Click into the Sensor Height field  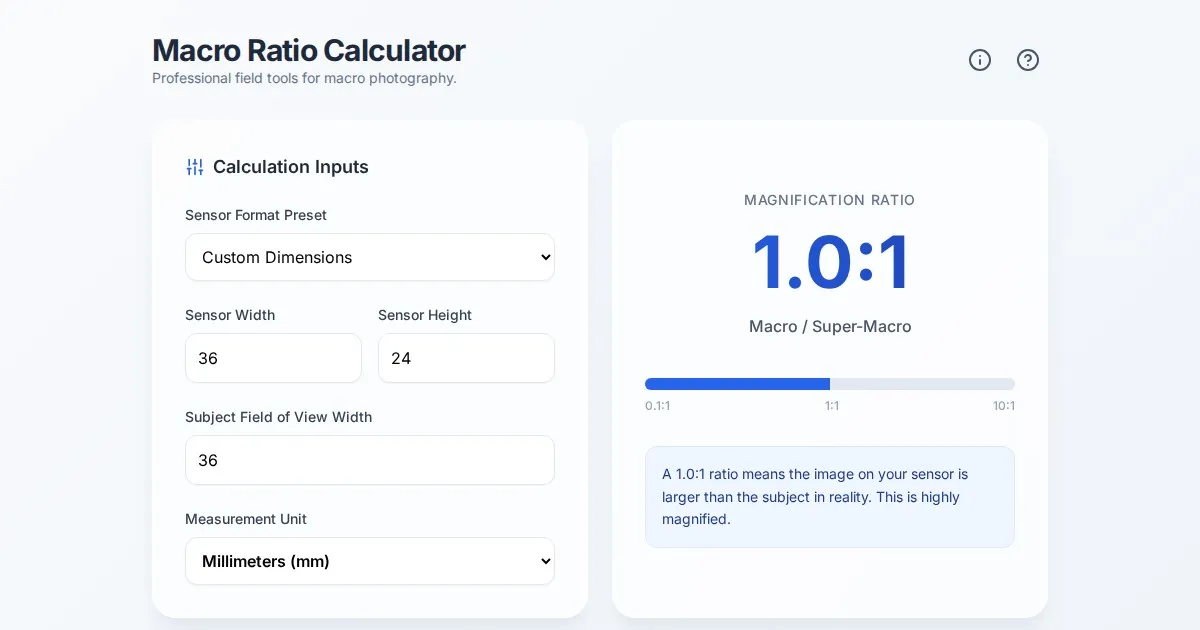point(466,358)
